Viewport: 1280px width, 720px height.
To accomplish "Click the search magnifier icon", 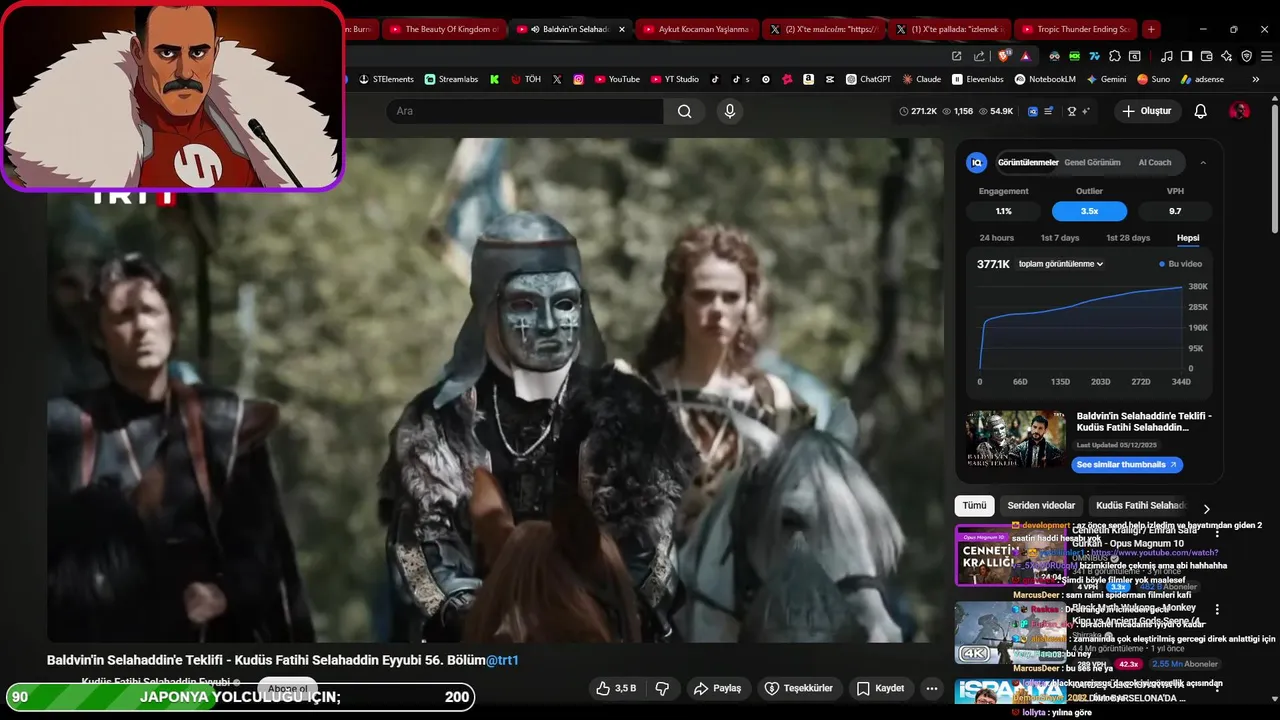I will [684, 111].
